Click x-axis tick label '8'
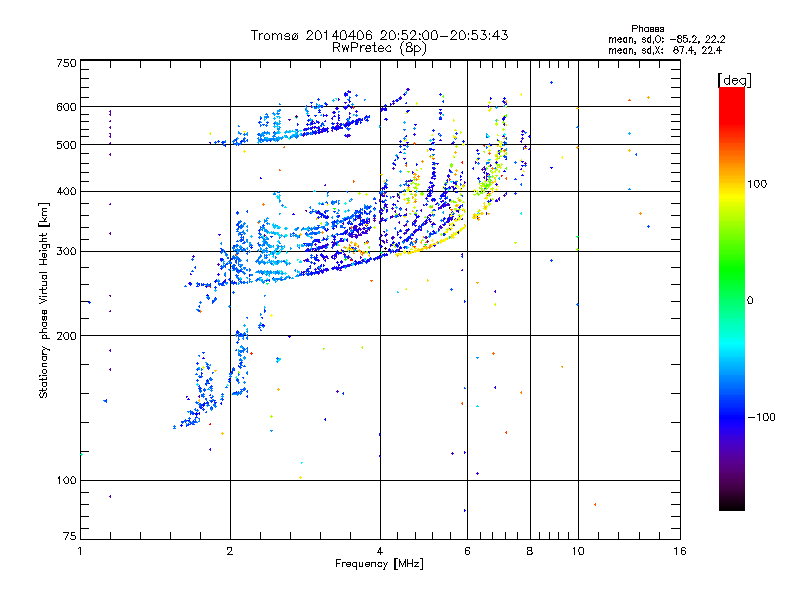 [530, 551]
